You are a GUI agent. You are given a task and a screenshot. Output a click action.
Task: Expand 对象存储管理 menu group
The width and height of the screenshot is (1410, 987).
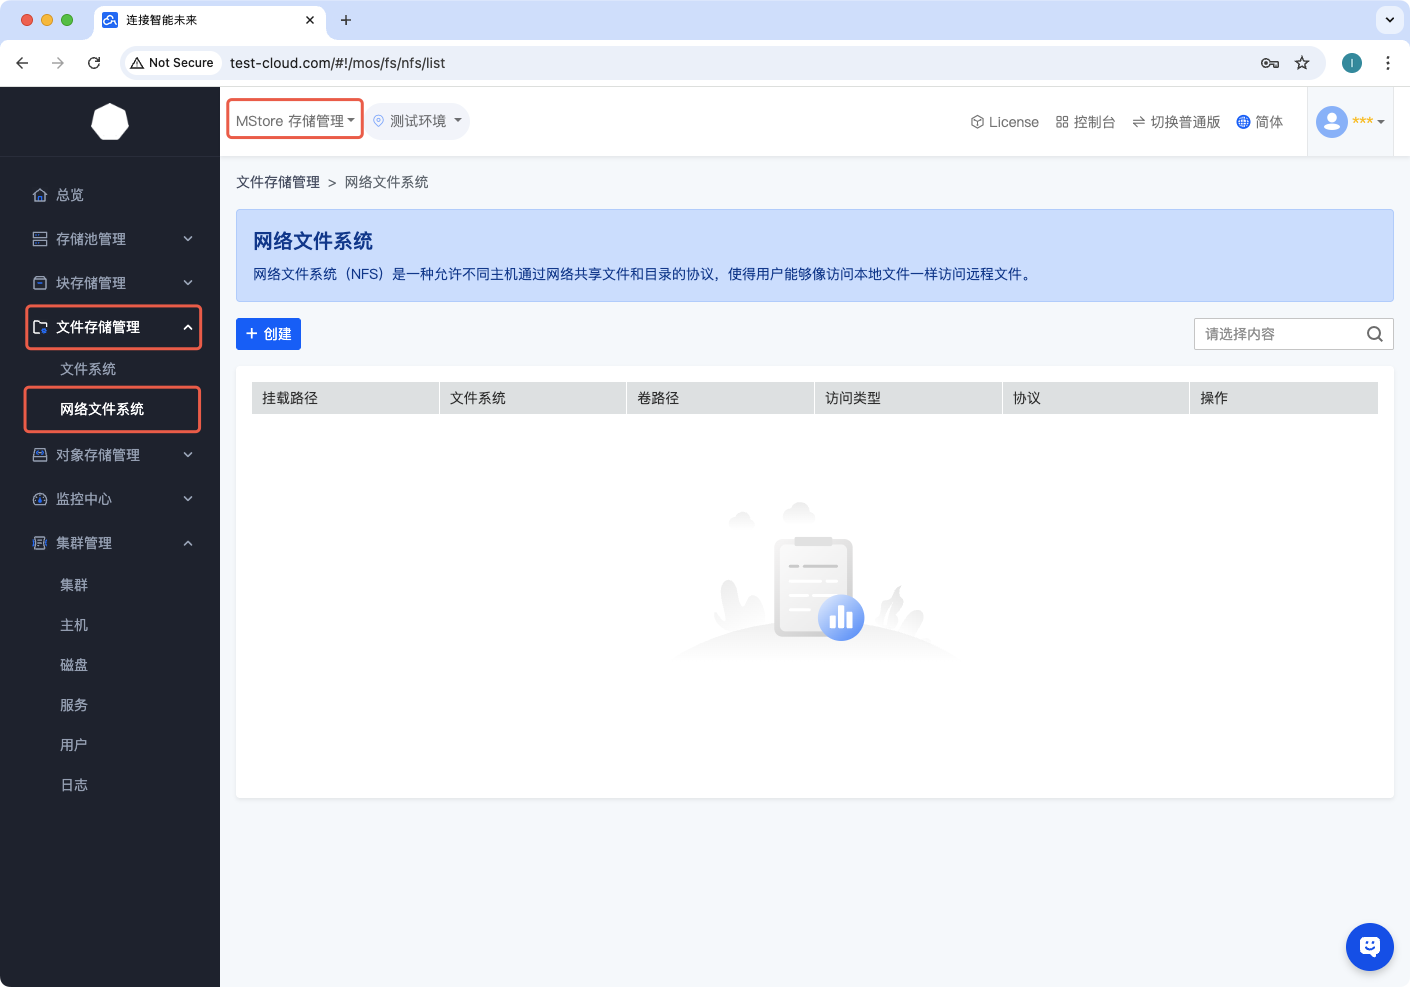[110, 455]
